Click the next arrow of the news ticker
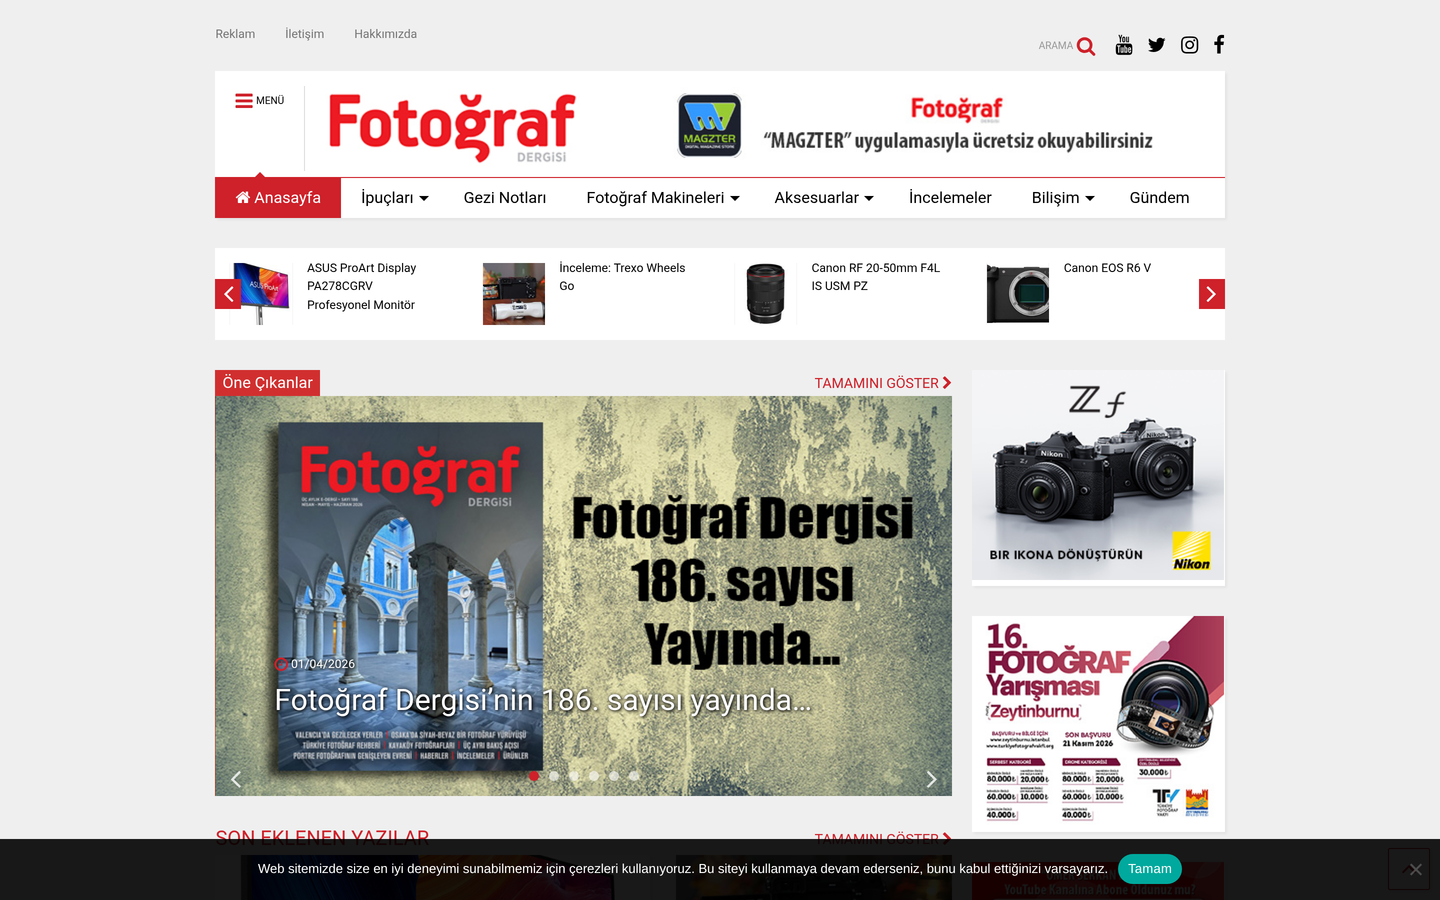The image size is (1440, 900). (1212, 294)
